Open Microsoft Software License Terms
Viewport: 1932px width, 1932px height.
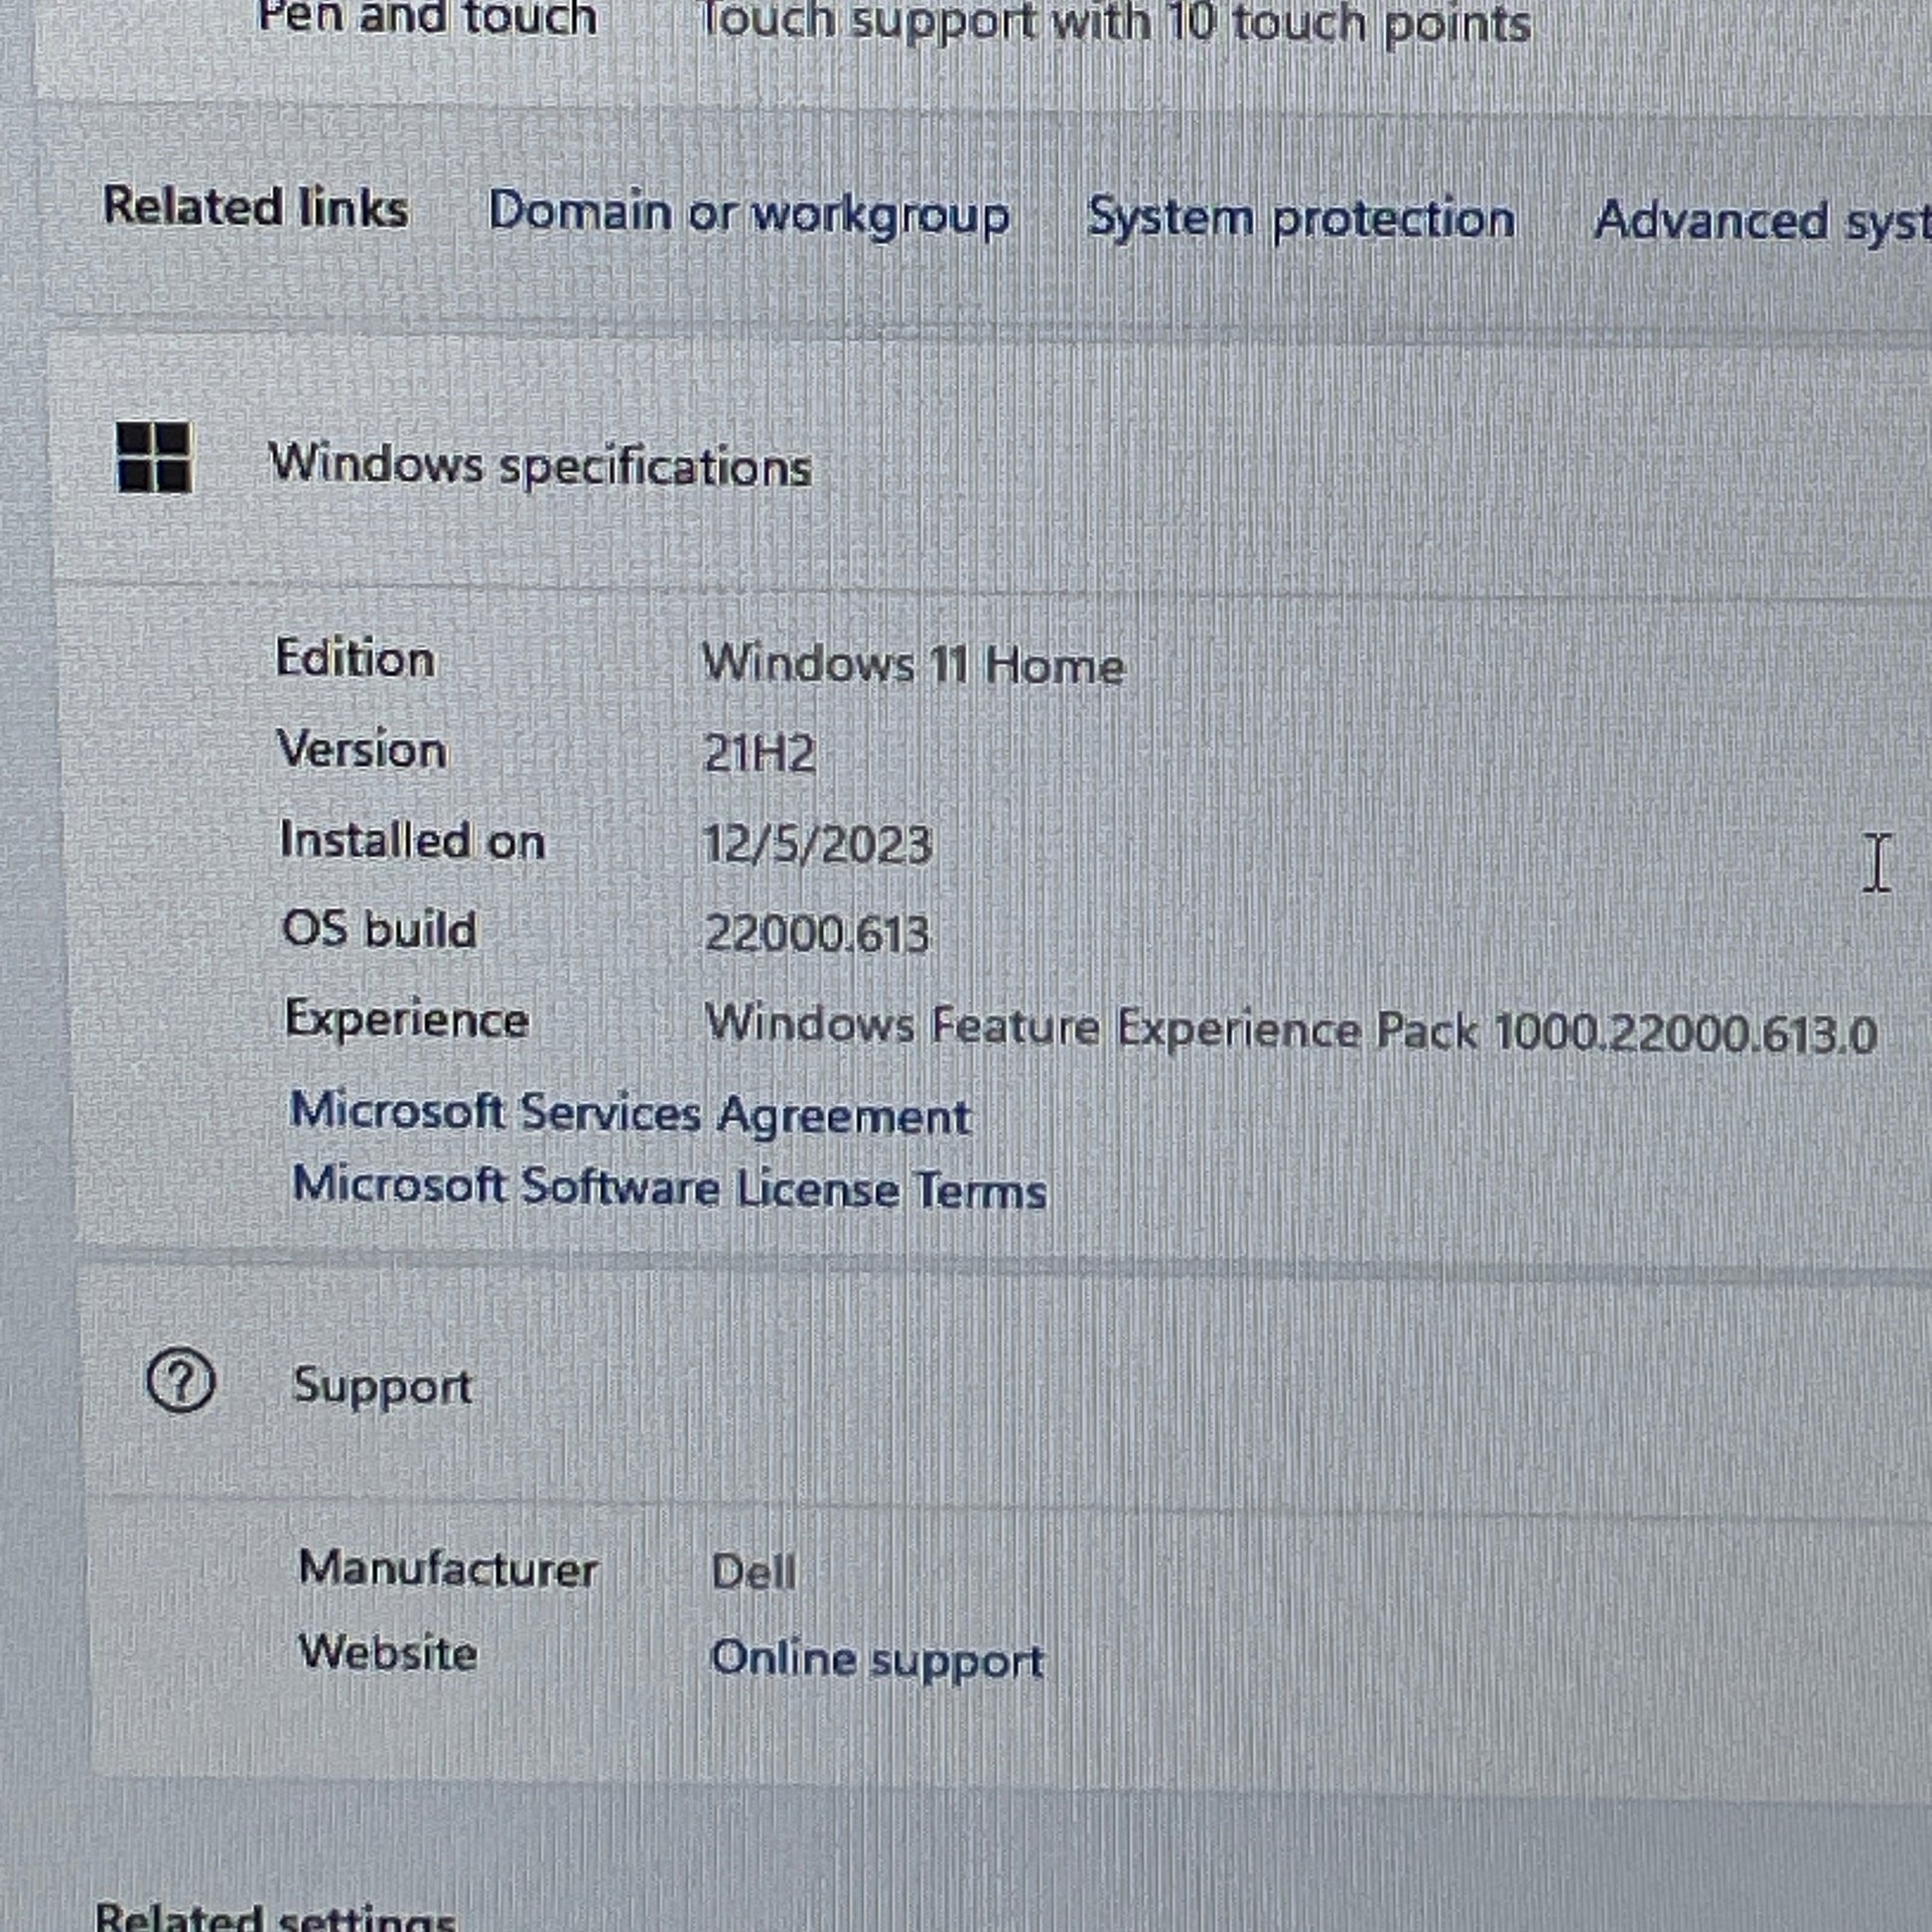tap(669, 1188)
